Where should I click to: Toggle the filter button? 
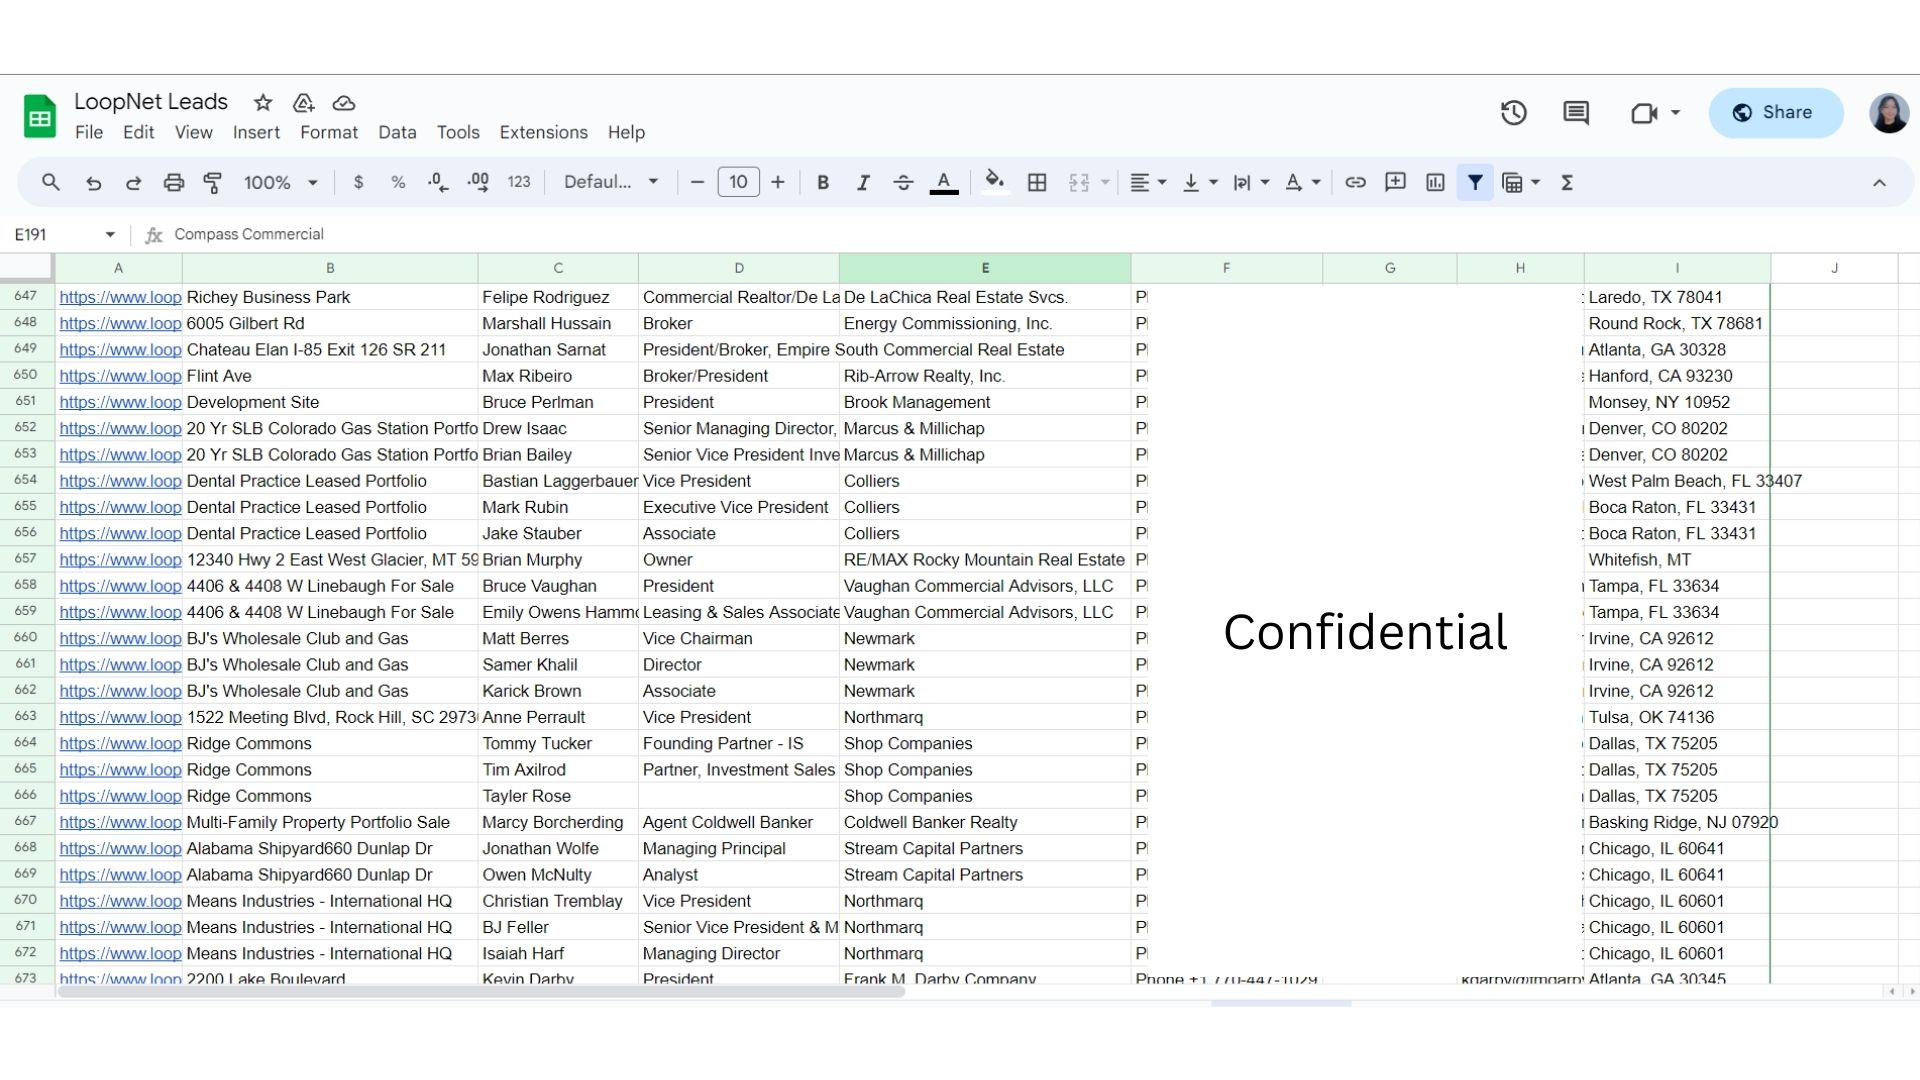(1475, 182)
